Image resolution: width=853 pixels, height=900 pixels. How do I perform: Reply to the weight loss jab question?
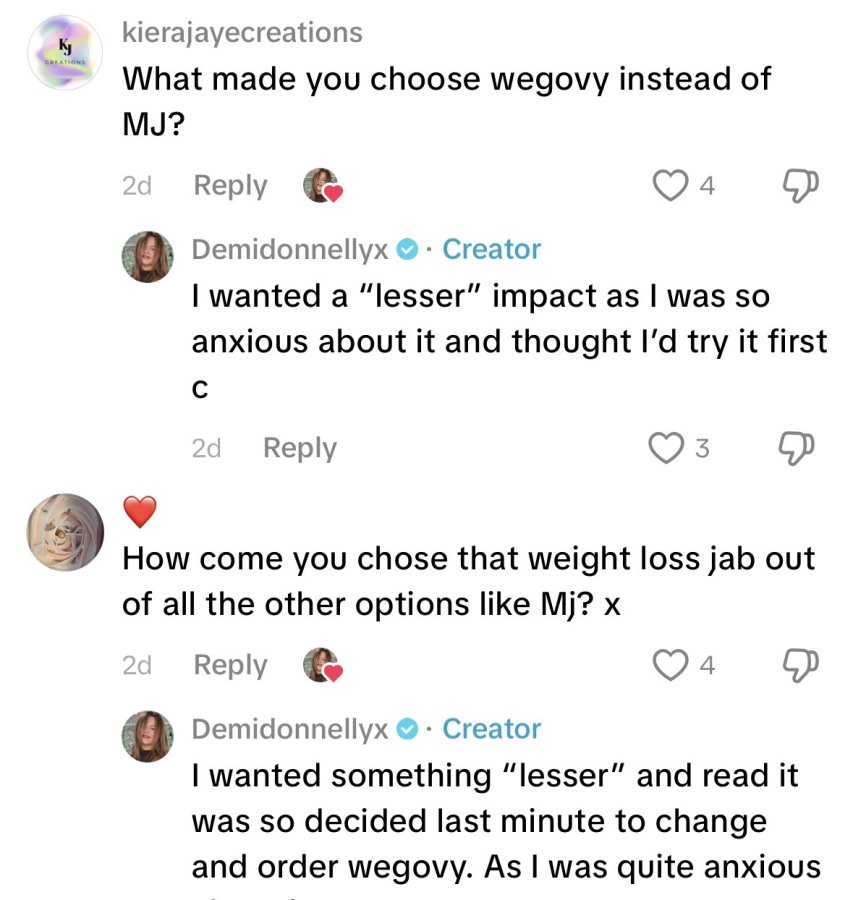[230, 666]
